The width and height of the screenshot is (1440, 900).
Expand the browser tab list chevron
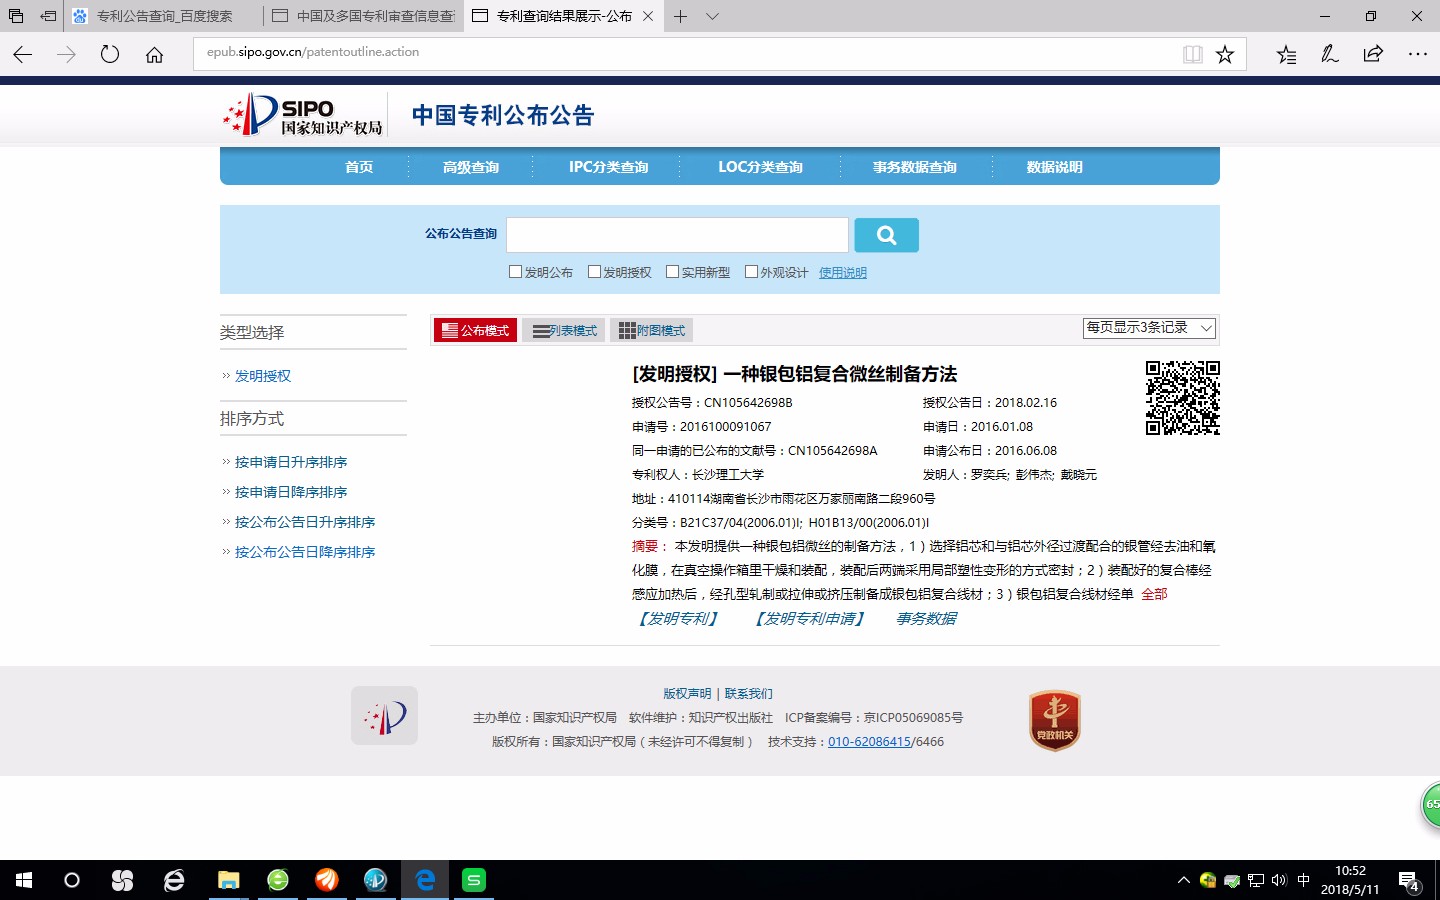(712, 16)
